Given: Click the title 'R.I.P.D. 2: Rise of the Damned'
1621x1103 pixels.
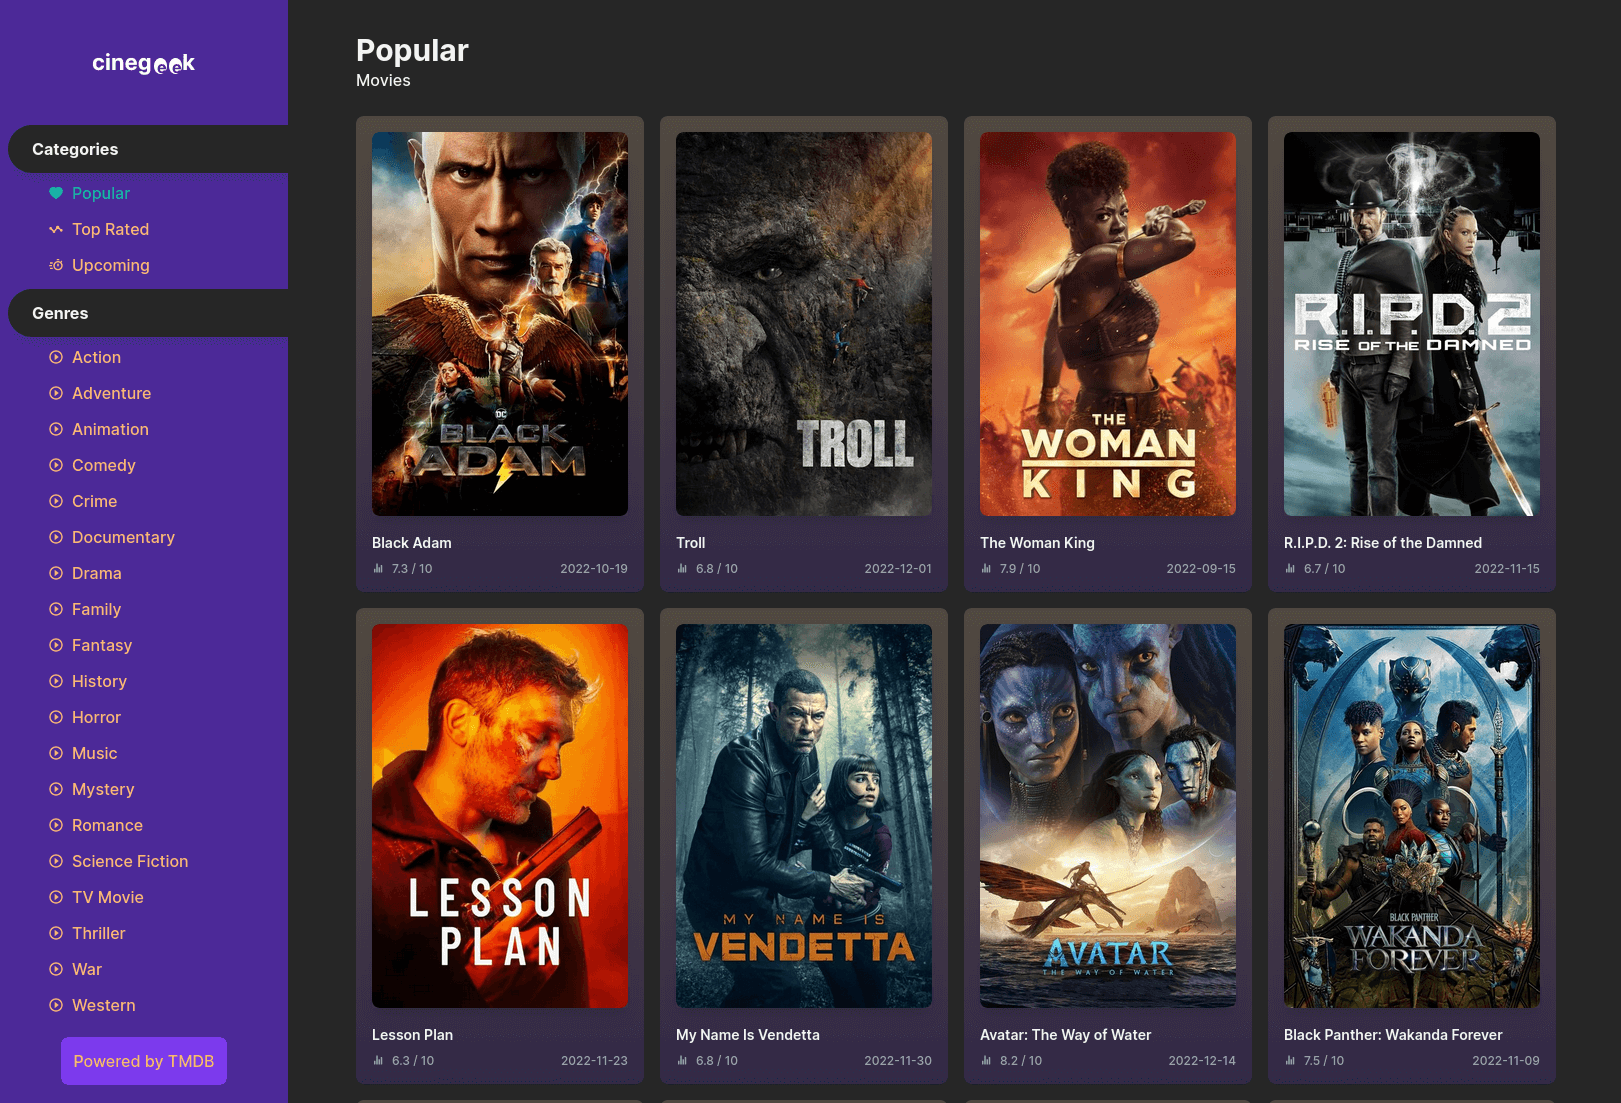Looking at the screenshot, I should 1383,543.
